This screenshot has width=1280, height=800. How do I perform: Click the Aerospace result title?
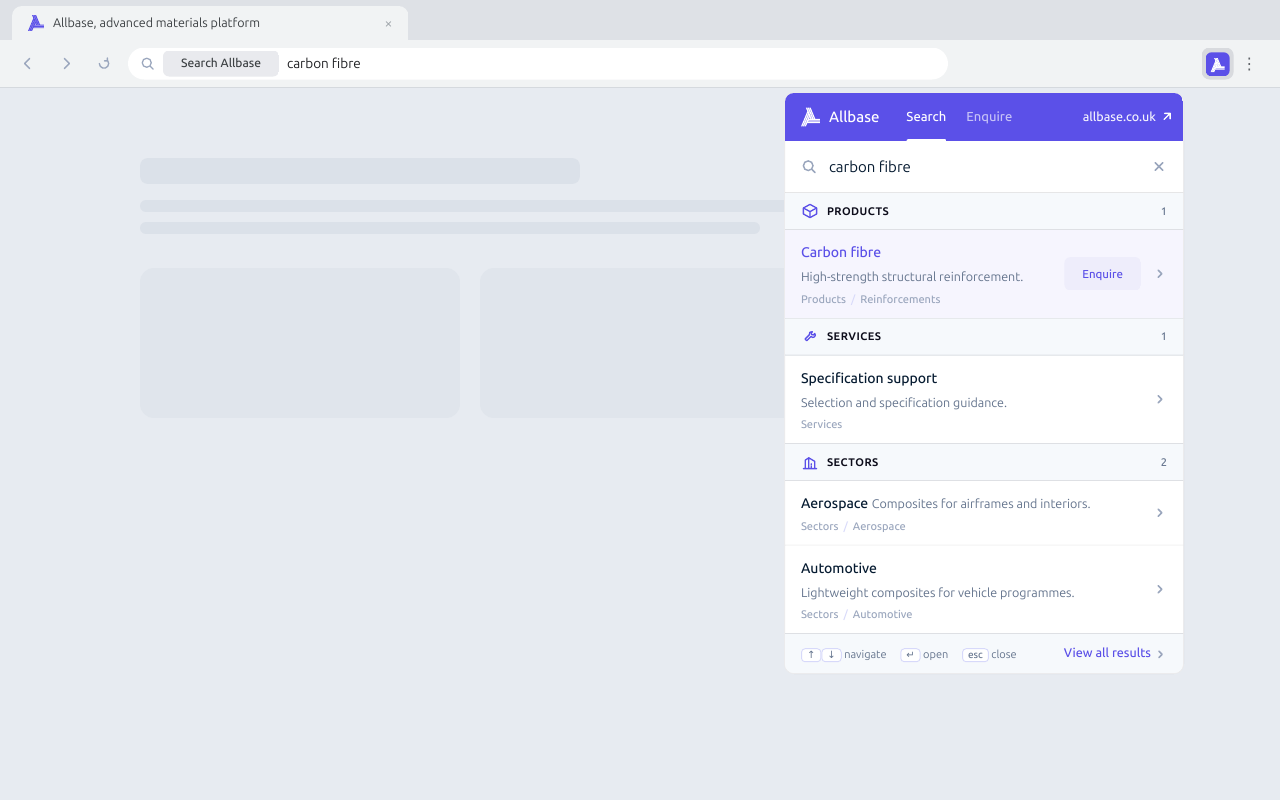(x=834, y=503)
